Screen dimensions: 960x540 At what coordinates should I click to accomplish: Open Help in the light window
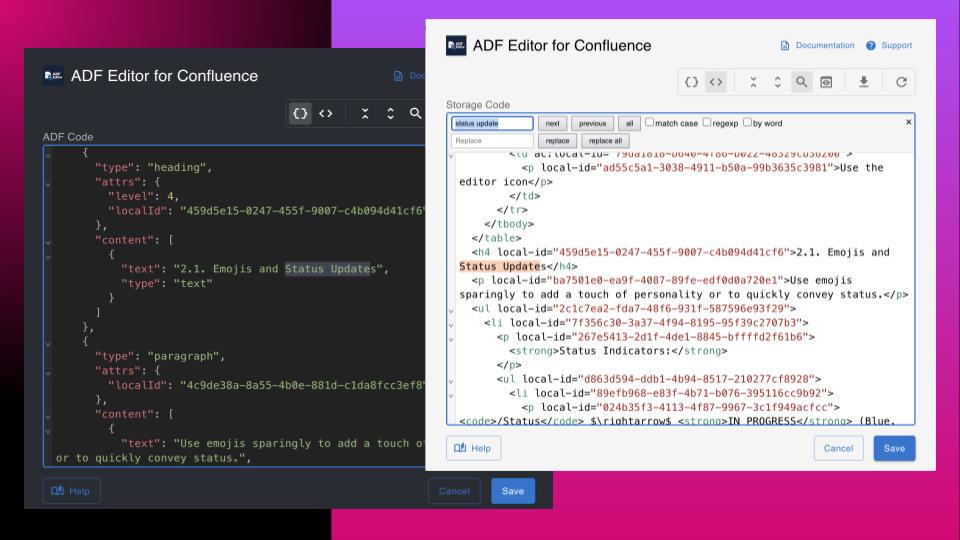pos(473,448)
